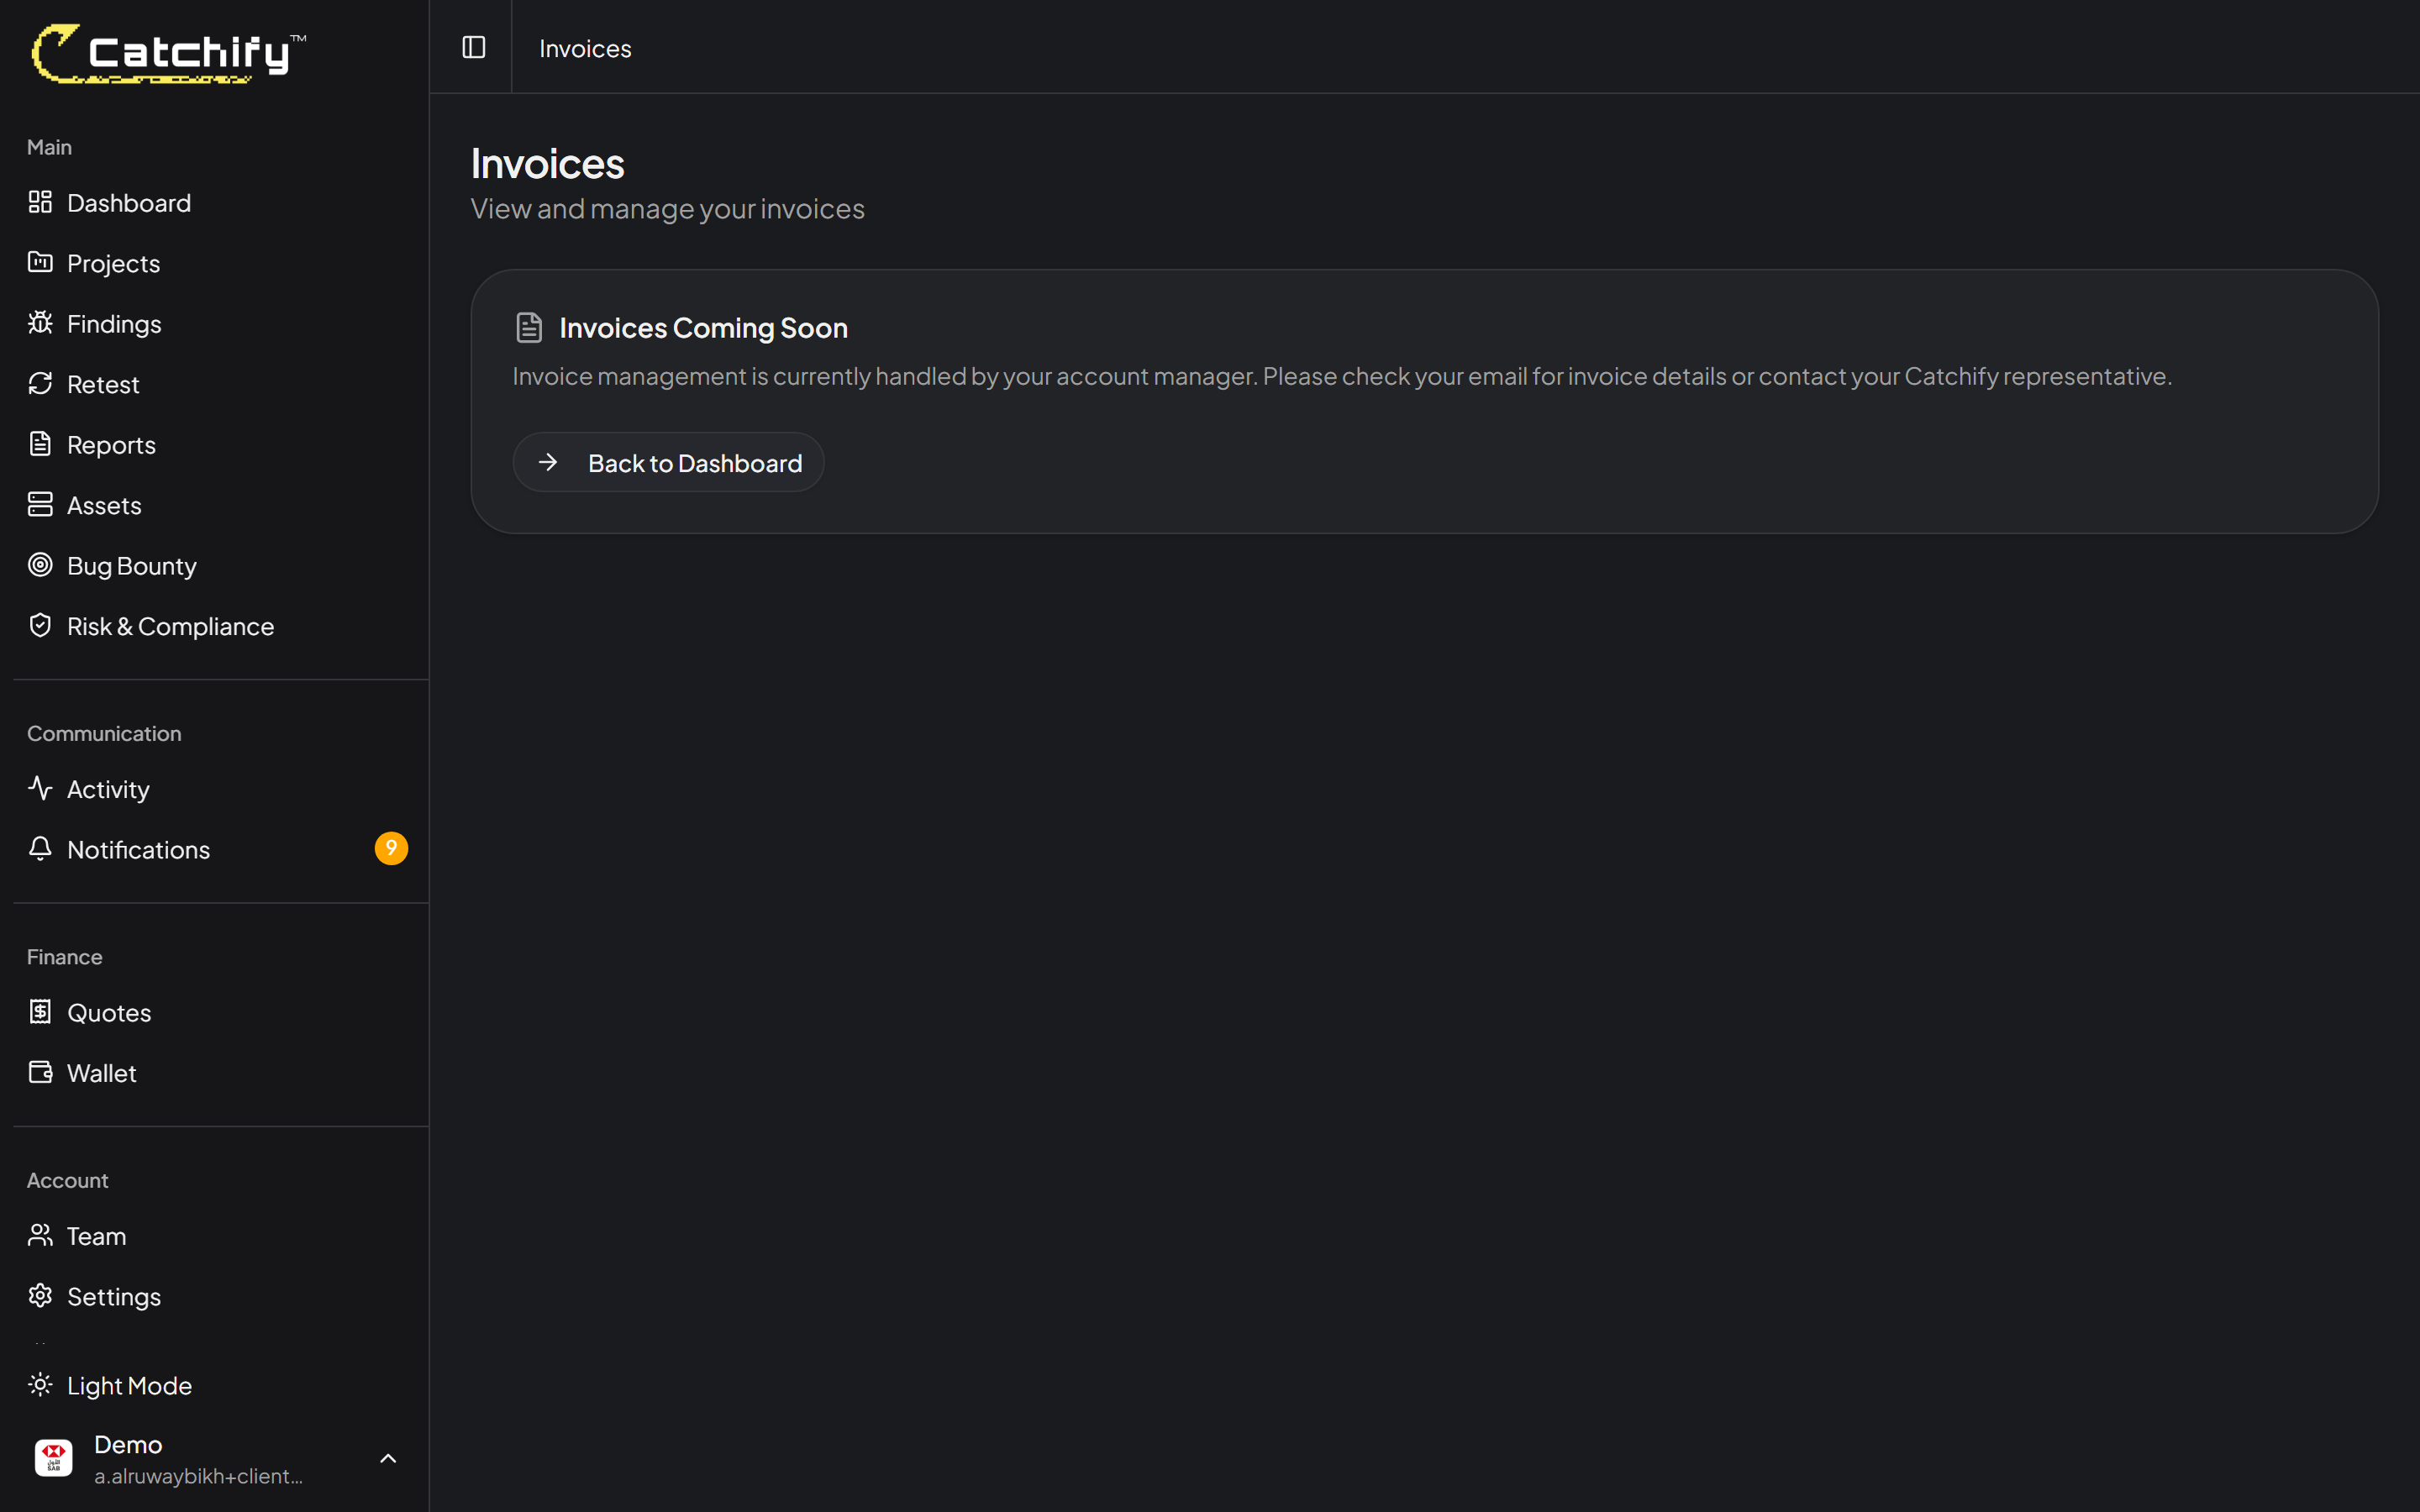This screenshot has width=2420, height=1512.
Task: Open the Projects section
Action: click(113, 262)
